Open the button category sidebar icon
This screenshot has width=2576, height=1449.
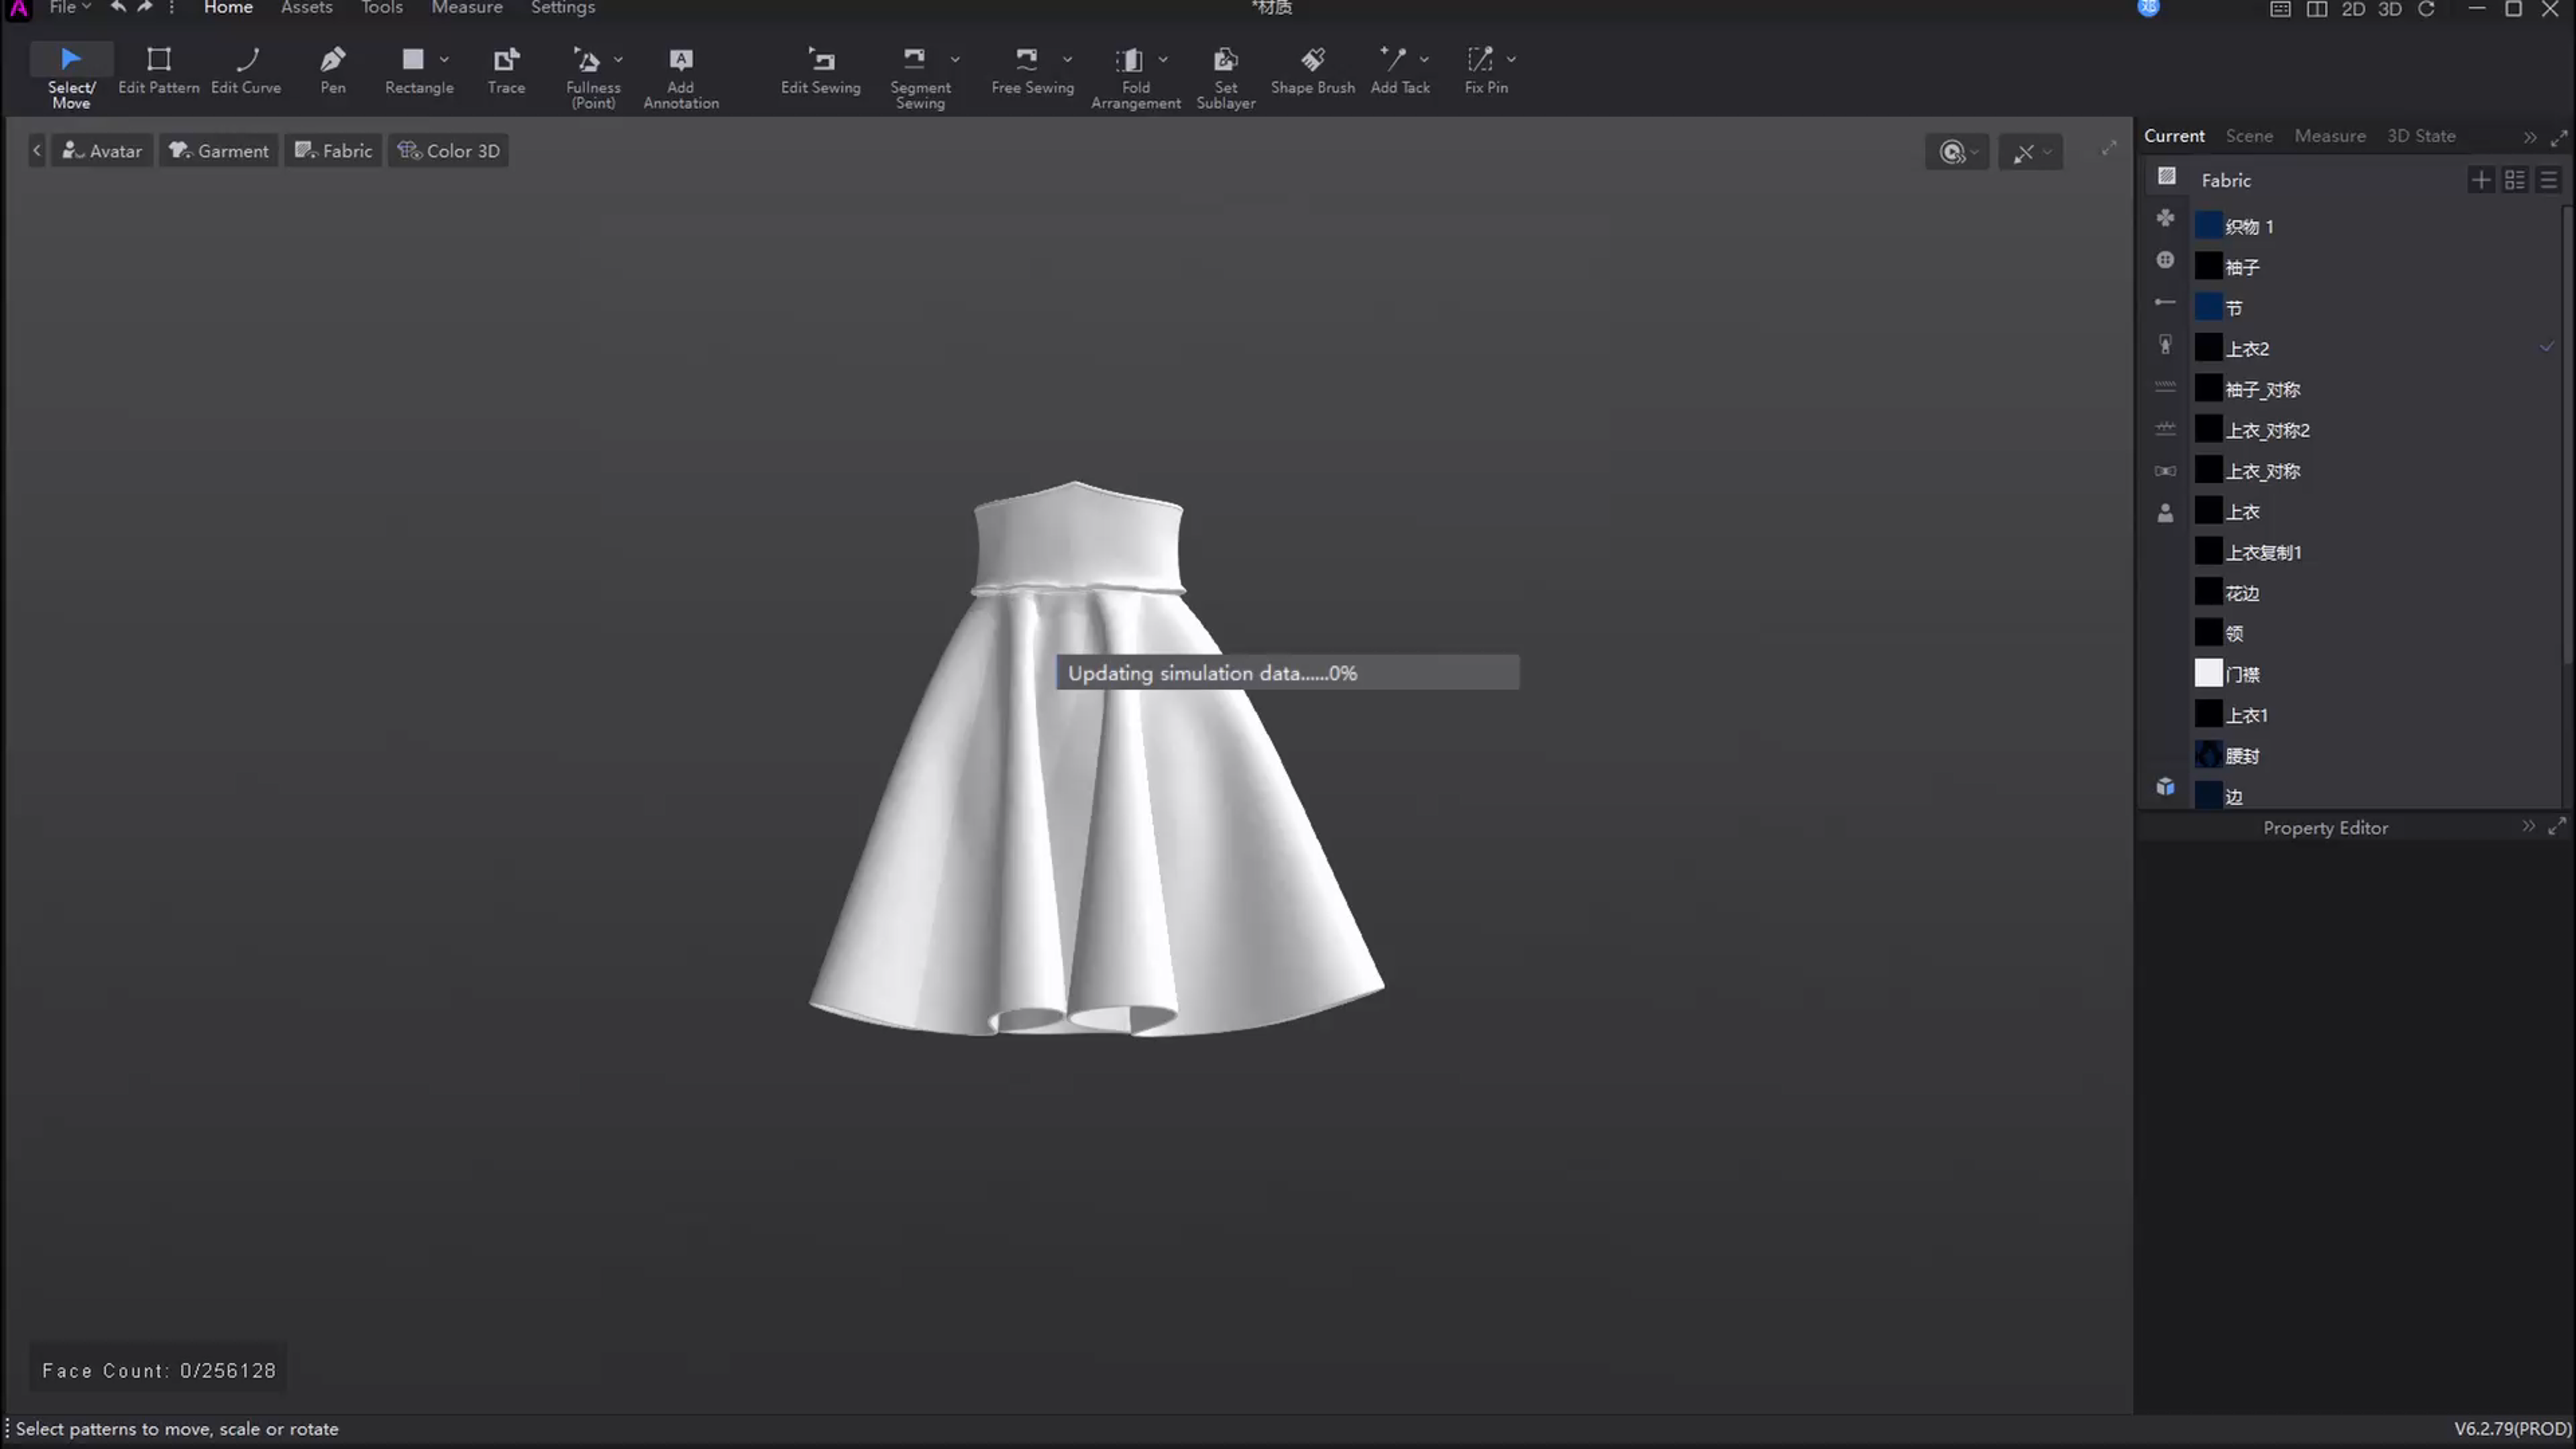click(x=2165, y=260)
